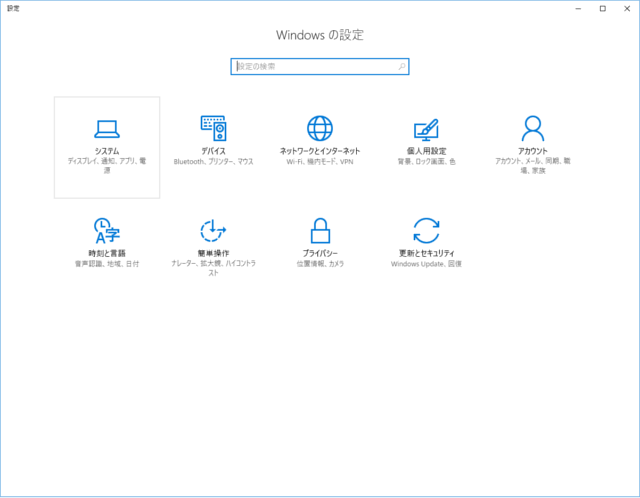Select the 更新とセキュリティ label
The height and width of the screenshot is (498, 640).
pos(427,253)
